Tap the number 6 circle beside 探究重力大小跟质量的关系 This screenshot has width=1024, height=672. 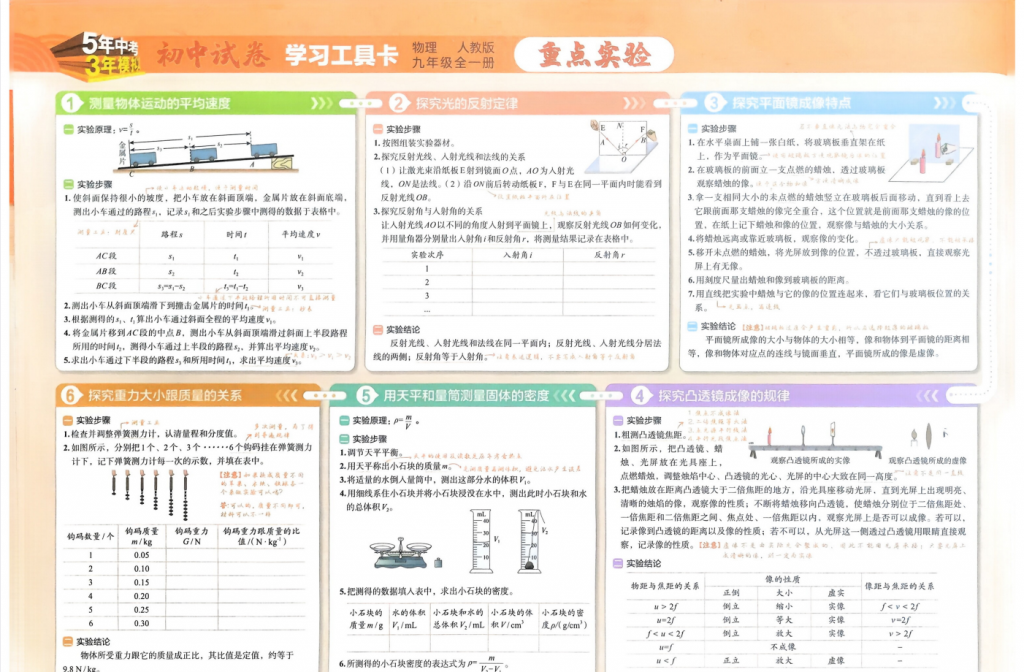coord(70,395)
